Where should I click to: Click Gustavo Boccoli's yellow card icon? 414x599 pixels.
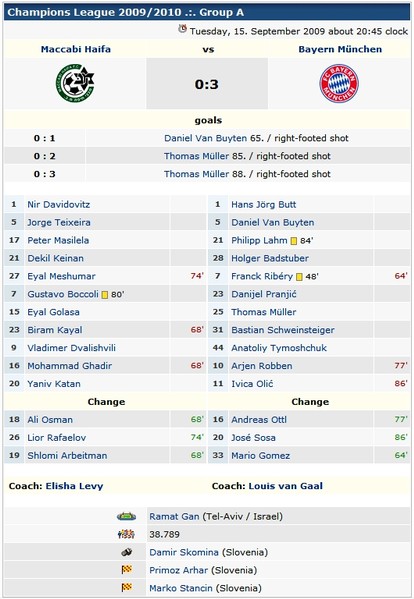(x=105, y=295)
